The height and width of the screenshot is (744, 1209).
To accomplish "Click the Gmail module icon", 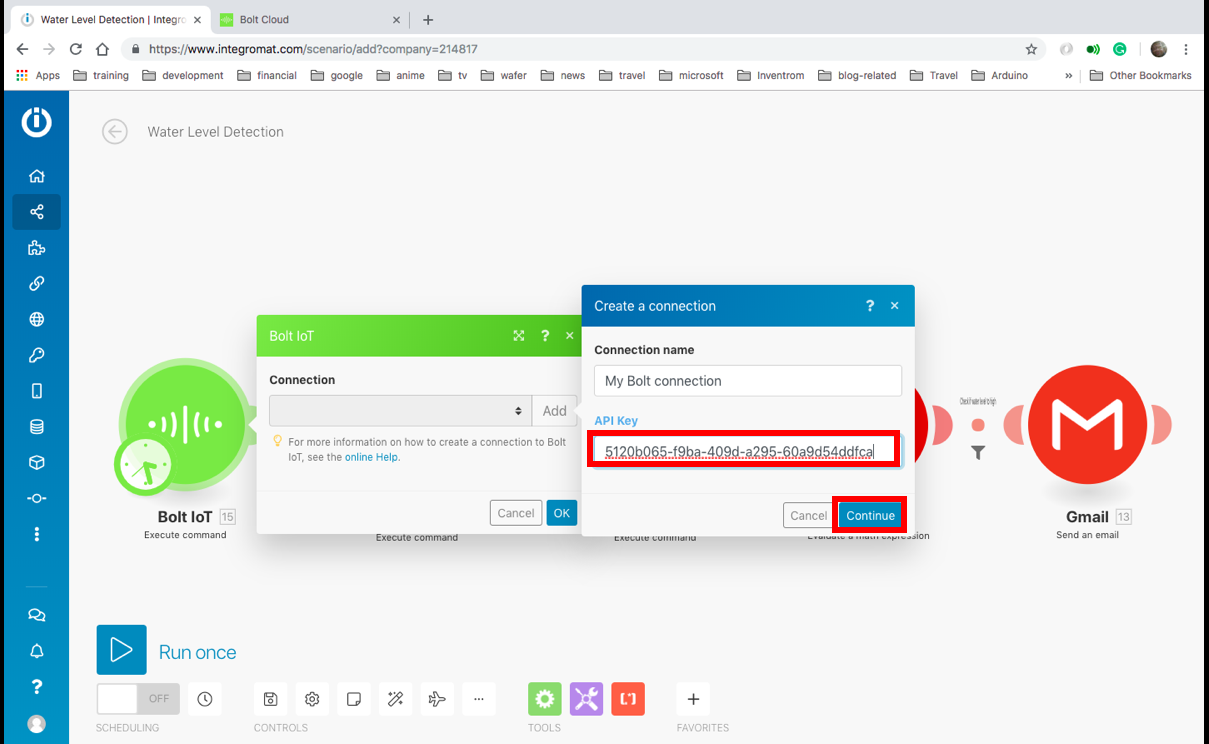I will tap(1087, 424).
